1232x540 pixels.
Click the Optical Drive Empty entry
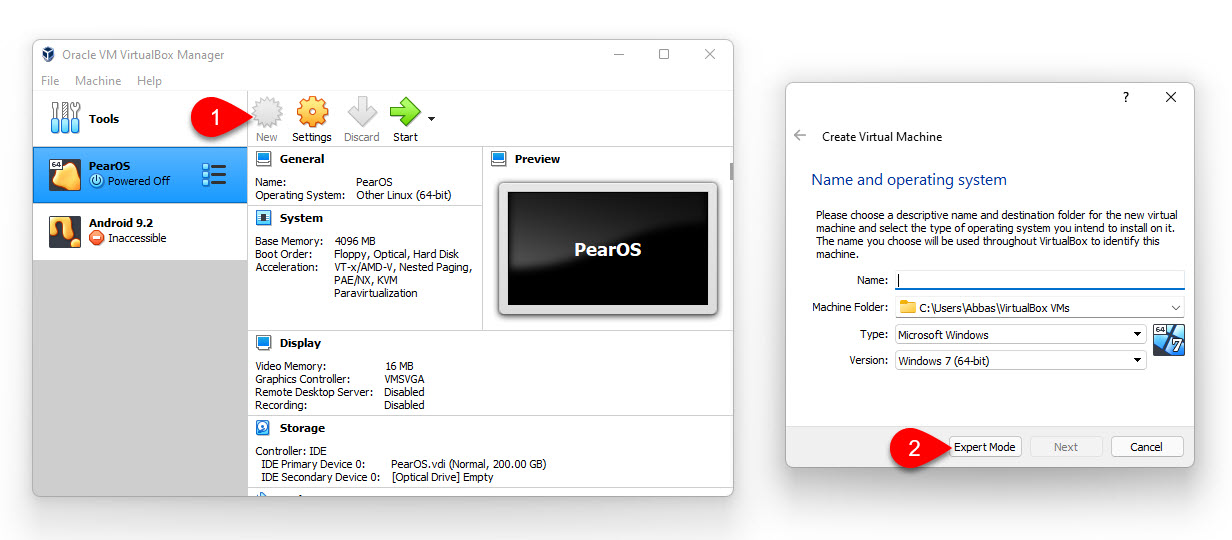click(442, 477)
